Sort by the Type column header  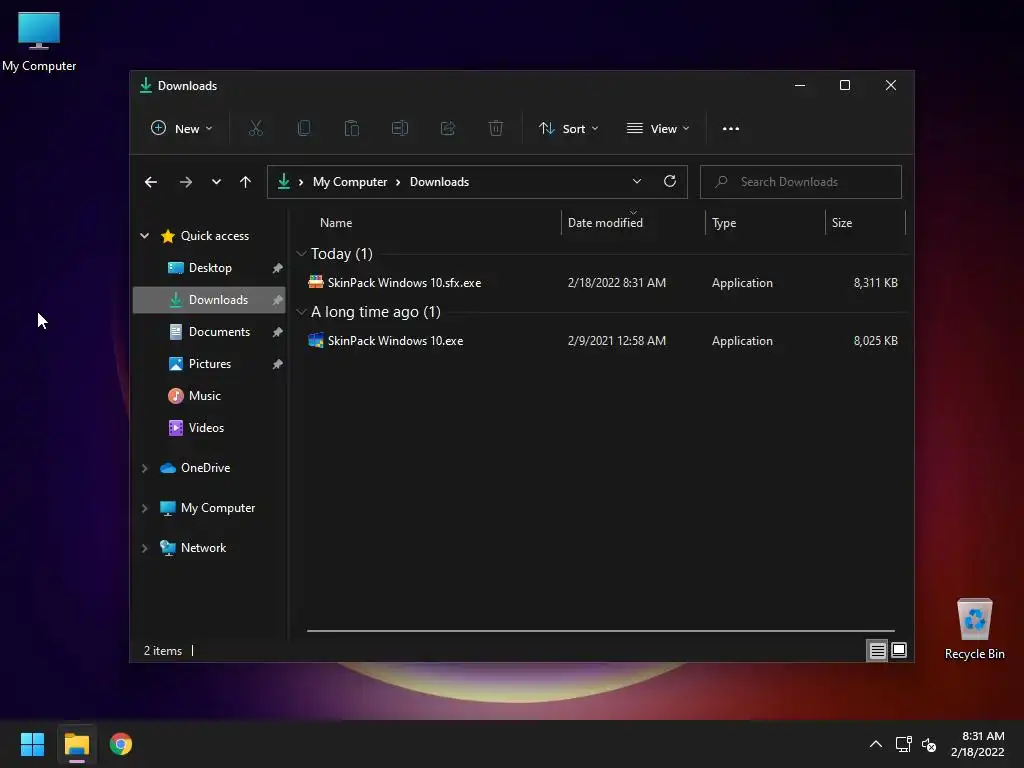[x=765, y=223]
